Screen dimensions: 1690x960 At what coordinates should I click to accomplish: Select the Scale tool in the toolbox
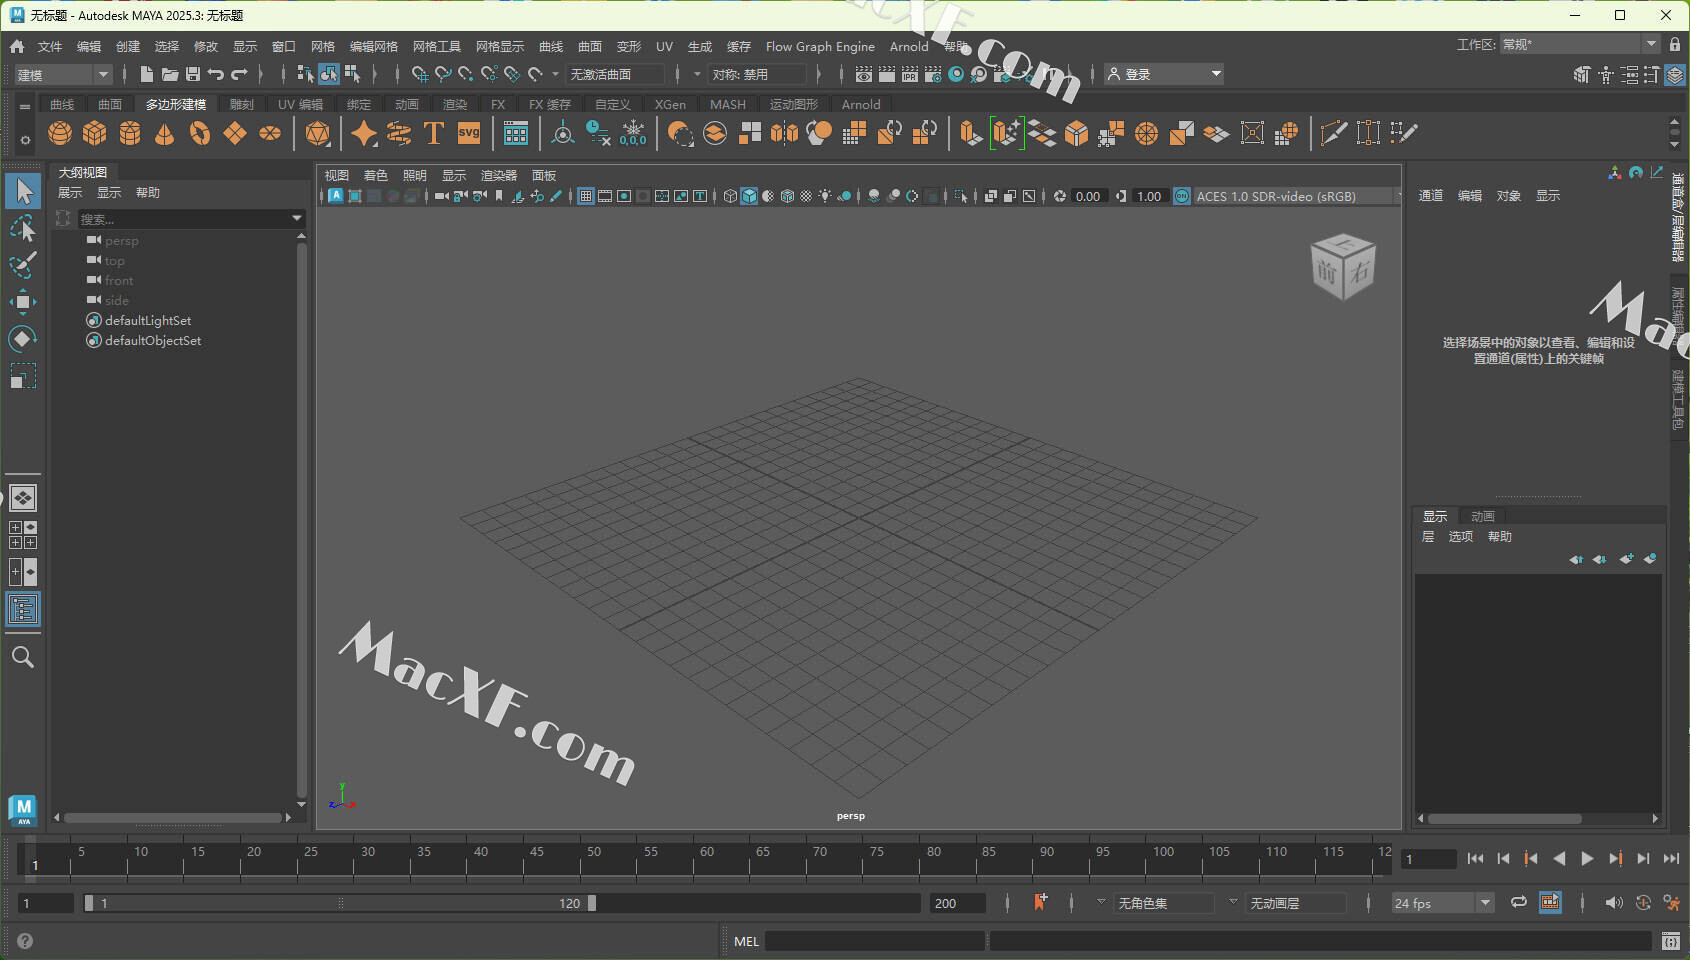pos(22,377)
